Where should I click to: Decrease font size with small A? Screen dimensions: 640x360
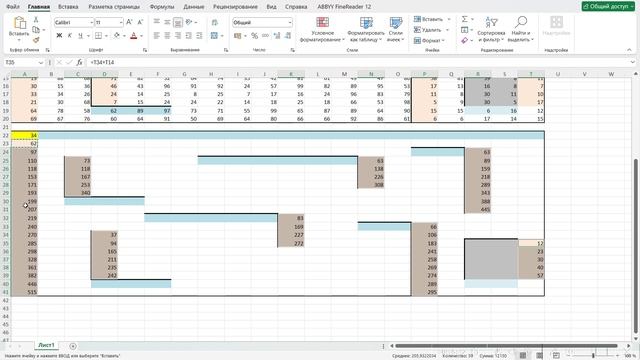click(140, 22)
